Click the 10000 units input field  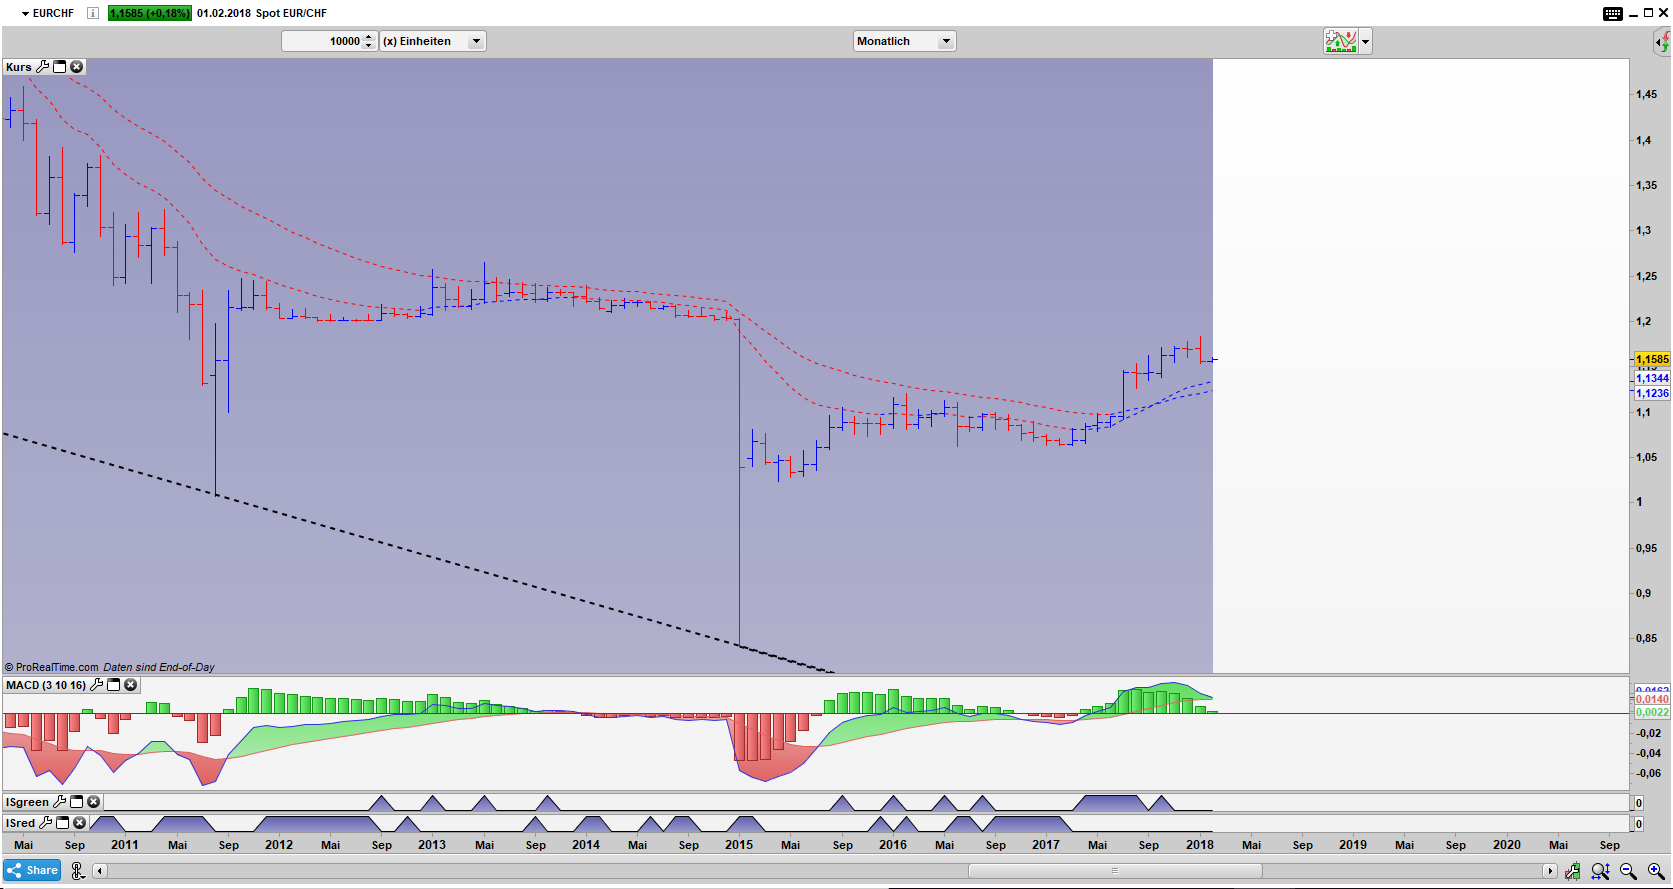(x=322, y=41)
